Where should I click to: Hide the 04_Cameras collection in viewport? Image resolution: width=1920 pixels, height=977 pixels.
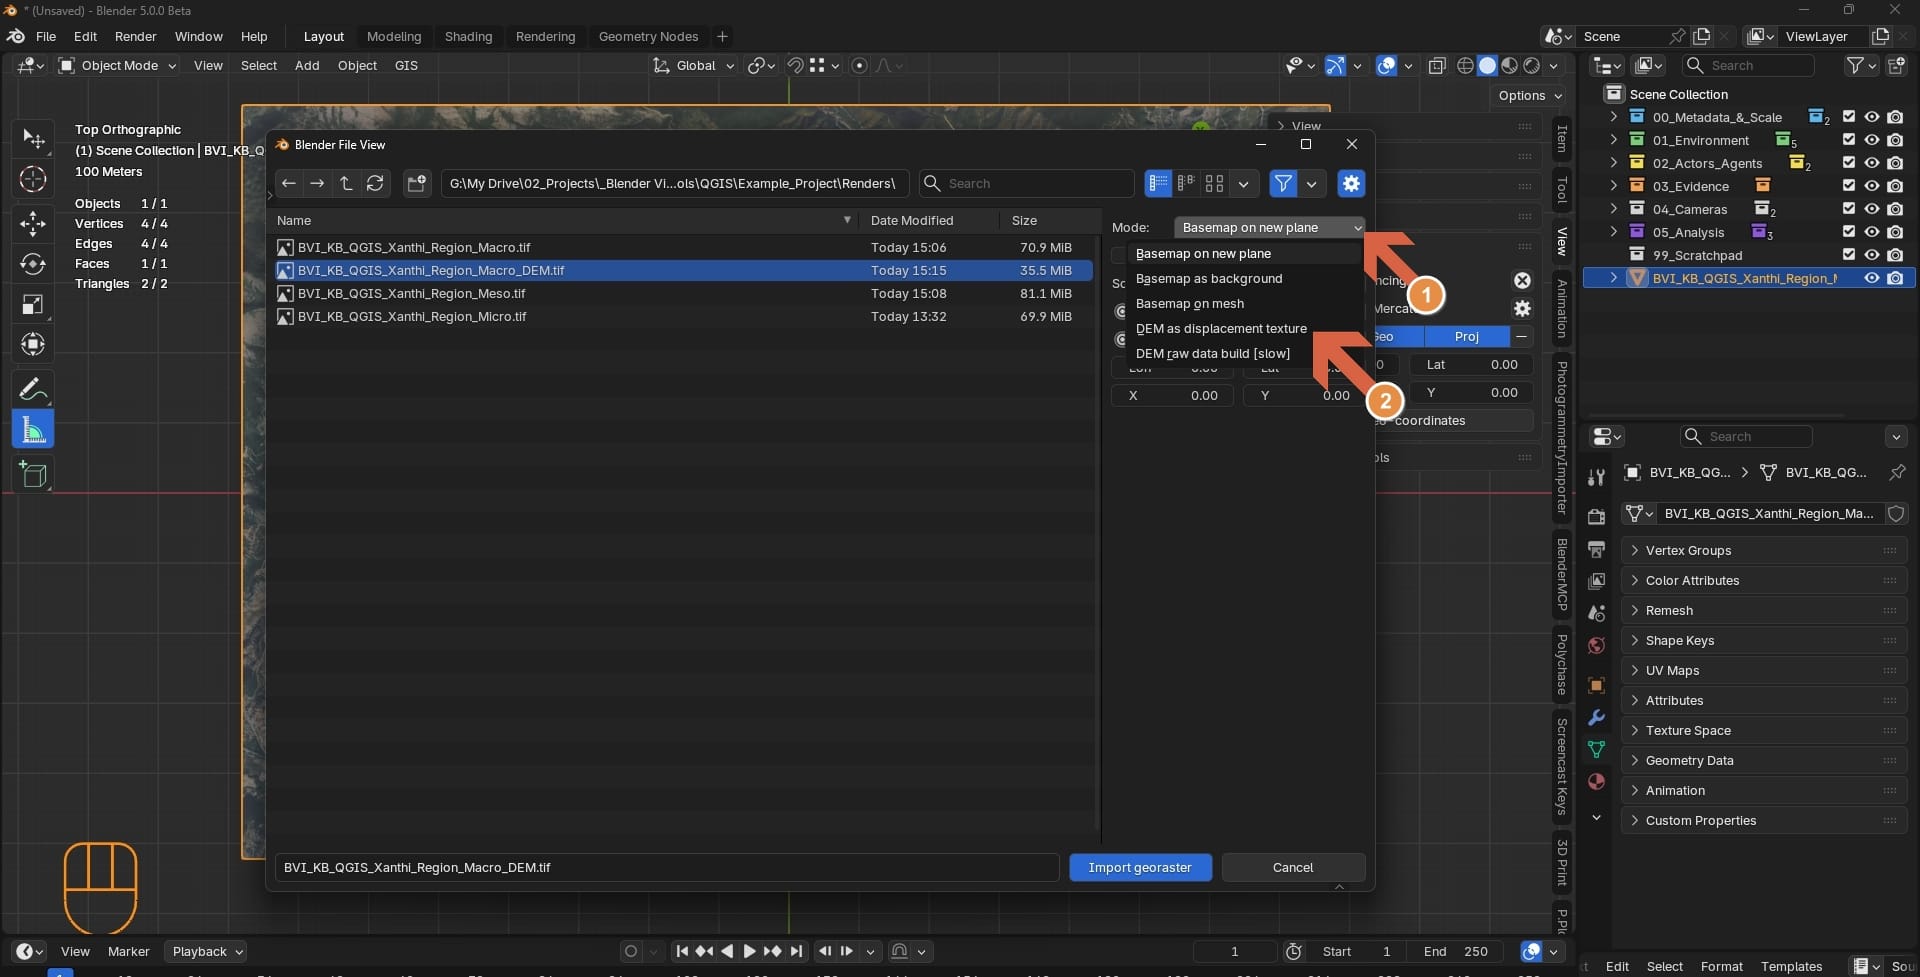(x=1872, y=209)
